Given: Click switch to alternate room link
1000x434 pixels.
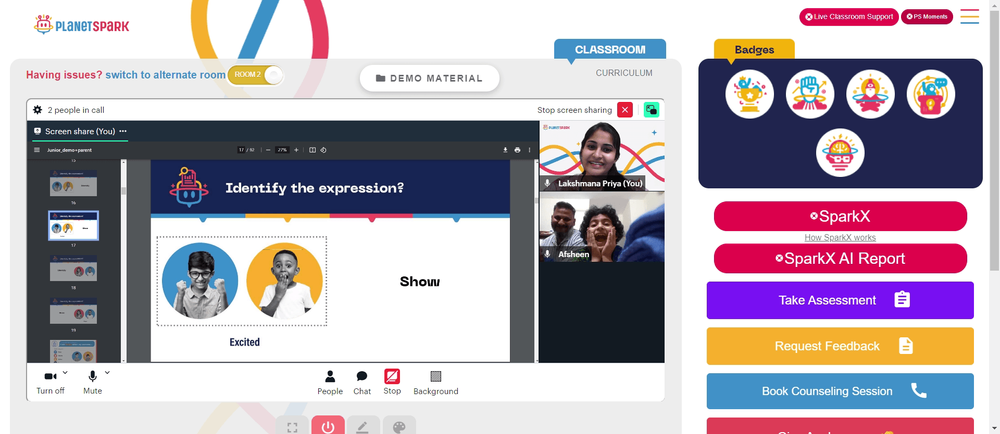Looking at the screenshot, I should coord(165,75).
